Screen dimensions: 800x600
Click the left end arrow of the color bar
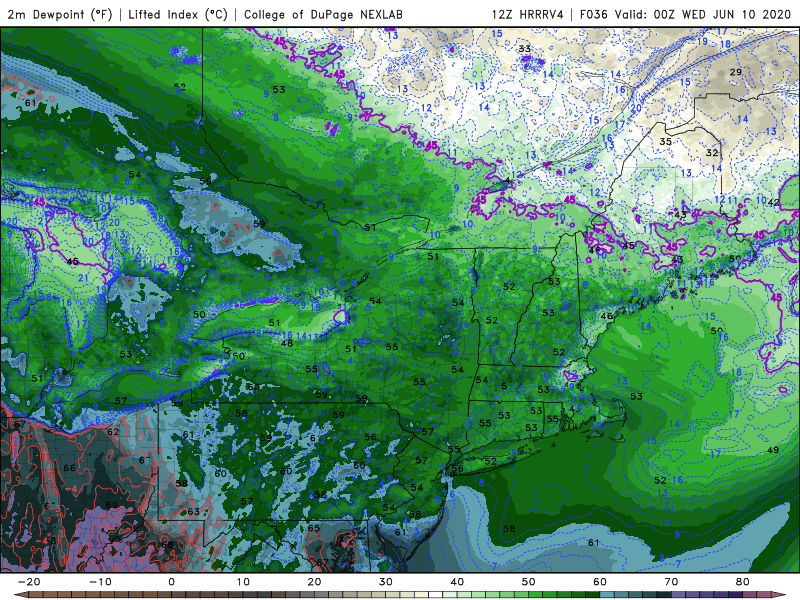click(x=20, y=595)
